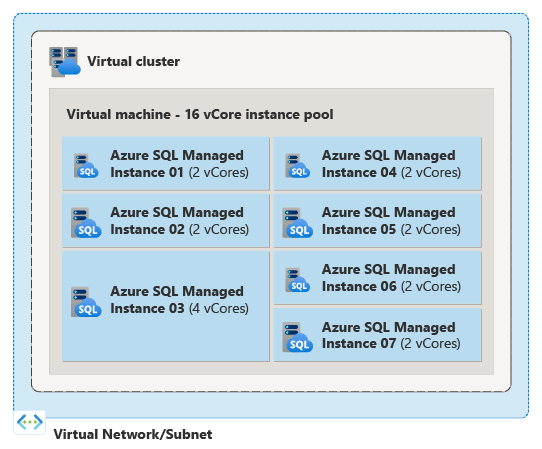Select Azure SQL Managed Instance 07 text

coord(391,335)
